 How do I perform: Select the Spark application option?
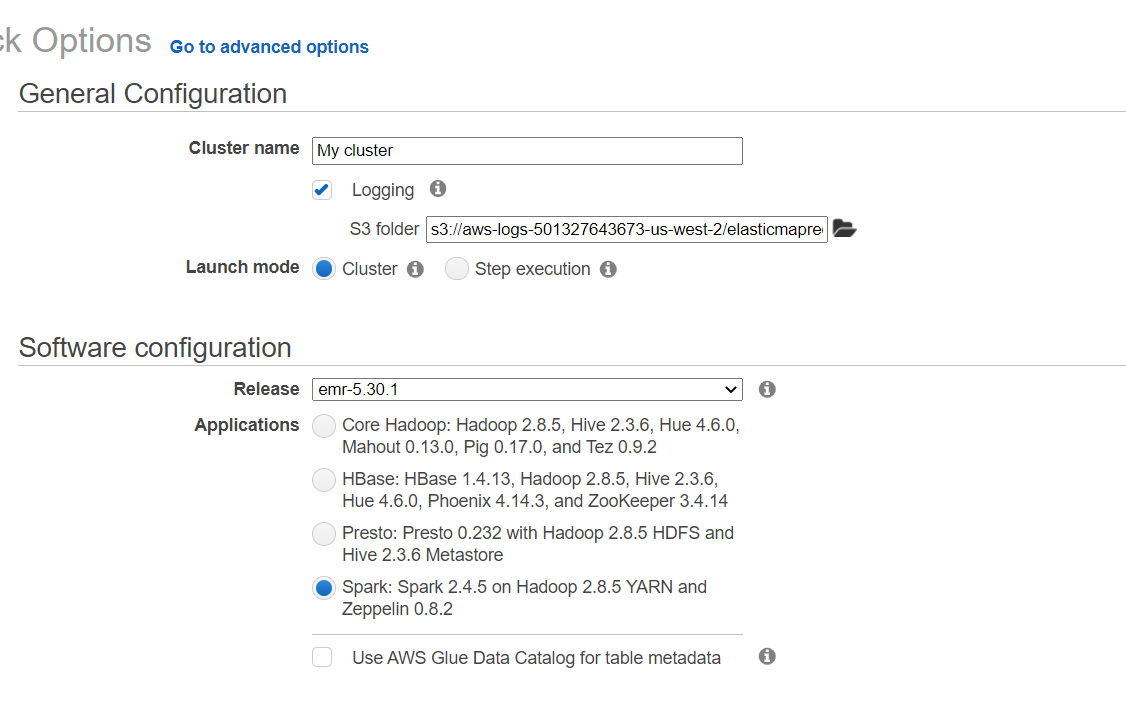pos(323,588)
